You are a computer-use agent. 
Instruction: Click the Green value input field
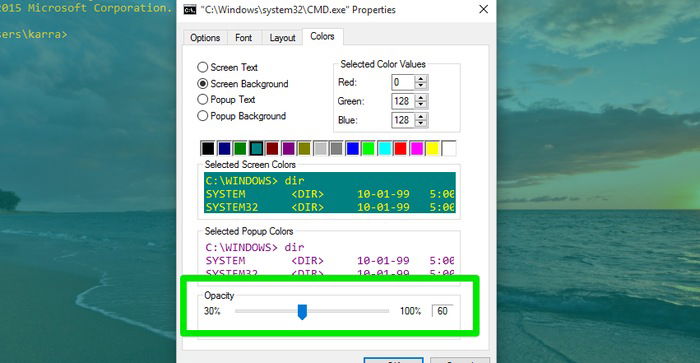[x=403, y=101]
